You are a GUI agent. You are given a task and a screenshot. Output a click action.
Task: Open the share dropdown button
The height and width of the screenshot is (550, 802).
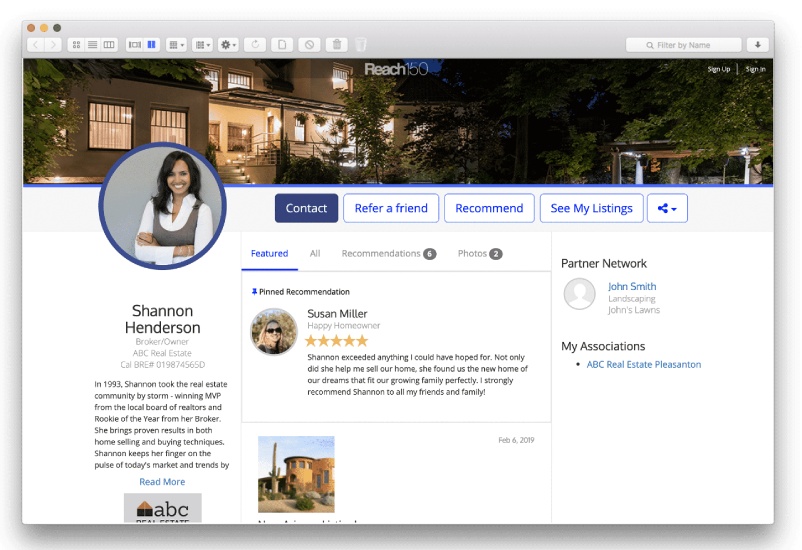(x=667, y=208)
